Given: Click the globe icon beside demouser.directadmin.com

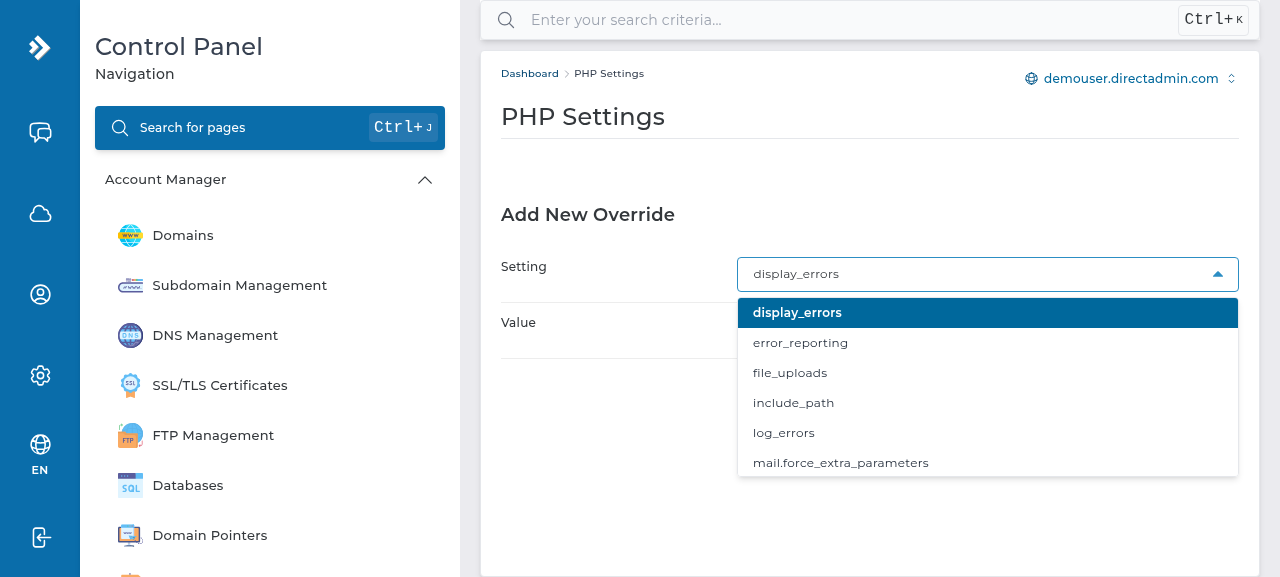Looking at the screenshot, I should tap(1031, 79).
